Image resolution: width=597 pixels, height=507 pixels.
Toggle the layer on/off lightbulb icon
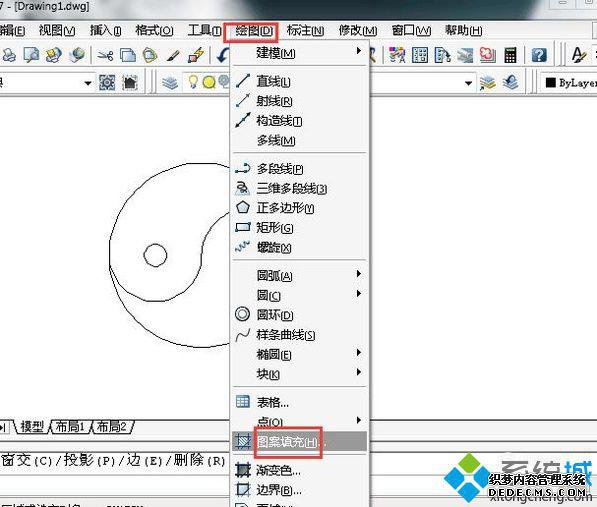(193, 81)
